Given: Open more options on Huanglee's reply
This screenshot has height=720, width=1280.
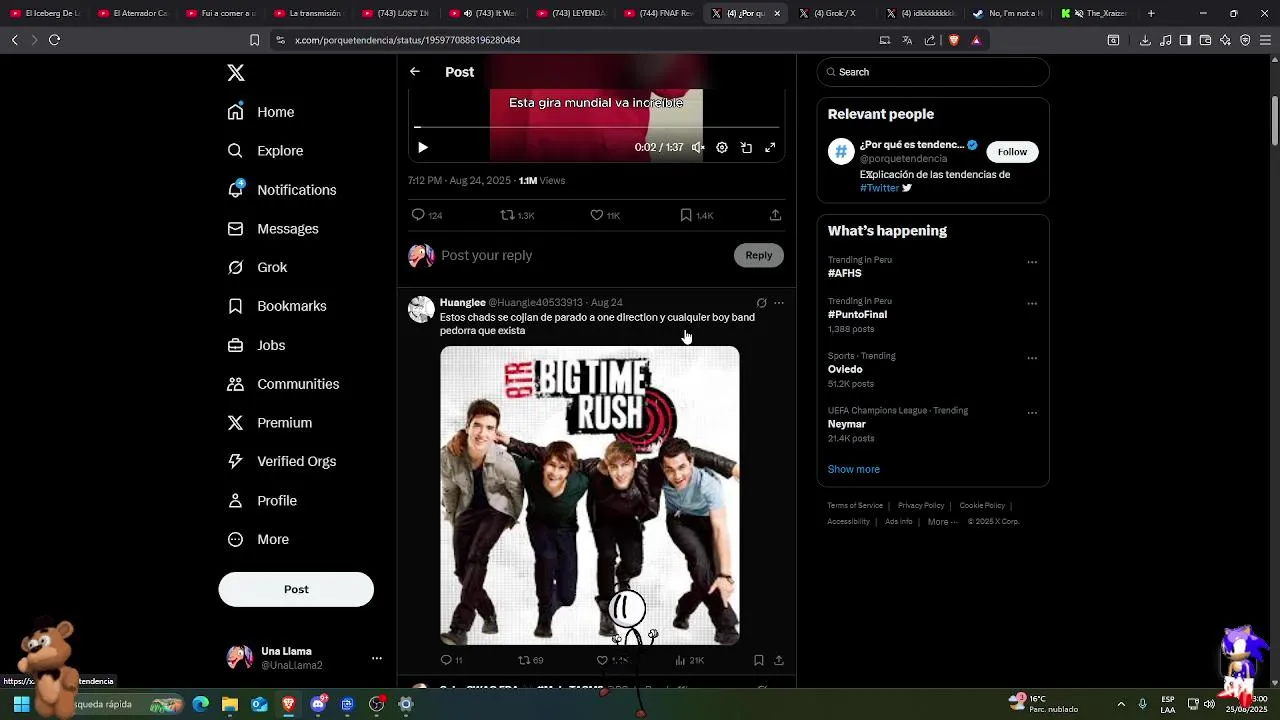Looking at the screenshot, I should [x=779, y=303].
